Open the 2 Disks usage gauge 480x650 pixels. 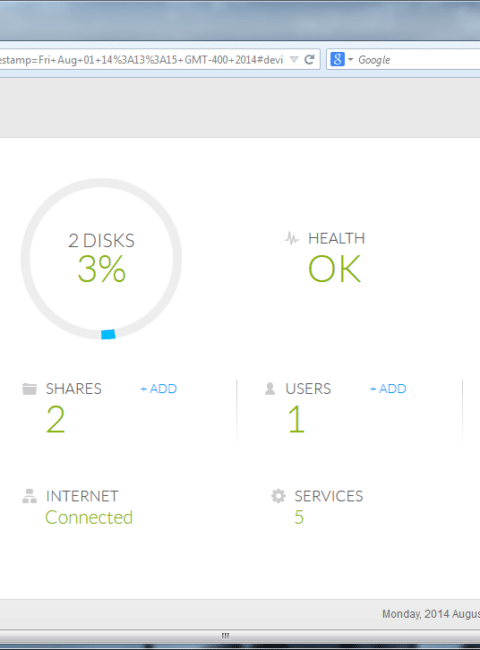101,258
